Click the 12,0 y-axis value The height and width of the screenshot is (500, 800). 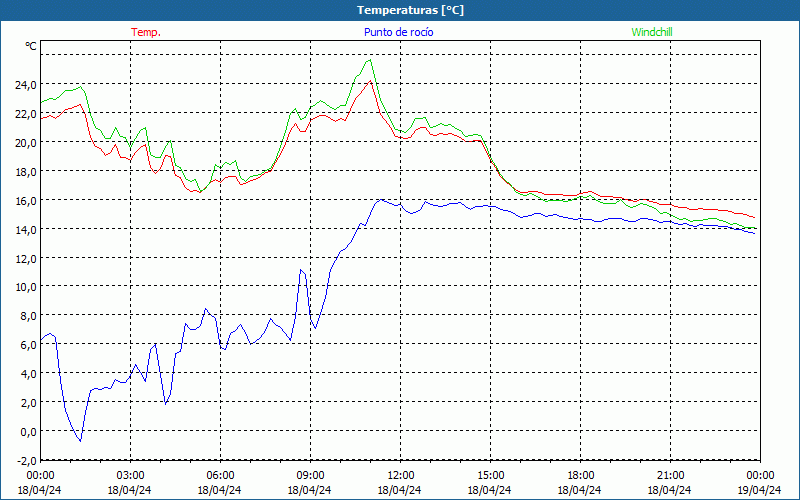(26, 258)
